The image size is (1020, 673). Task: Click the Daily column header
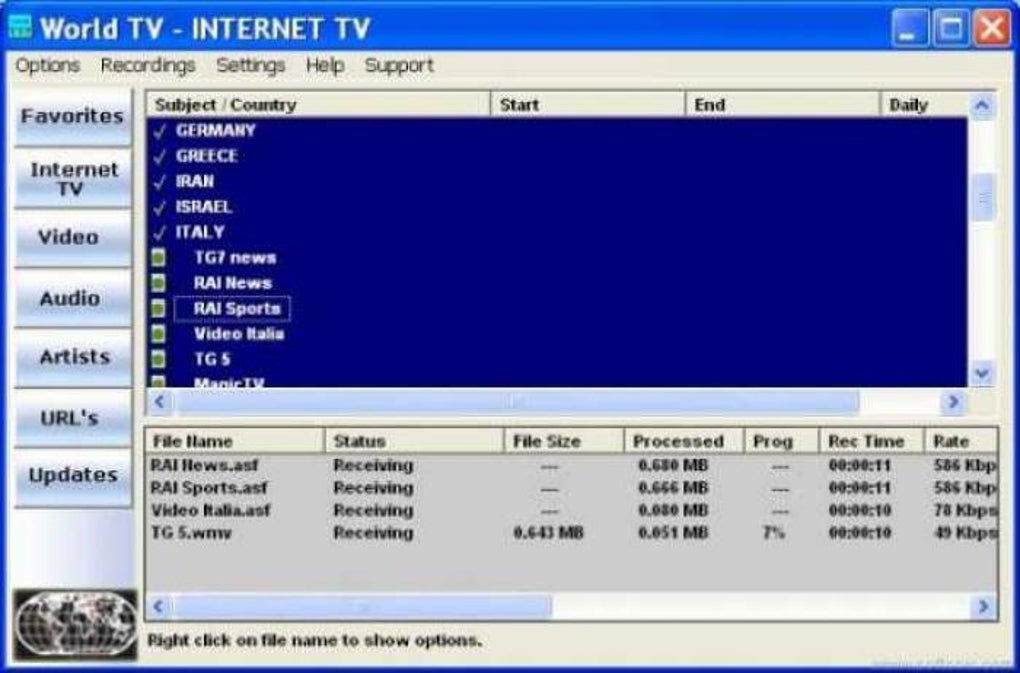tap(924, 105)
